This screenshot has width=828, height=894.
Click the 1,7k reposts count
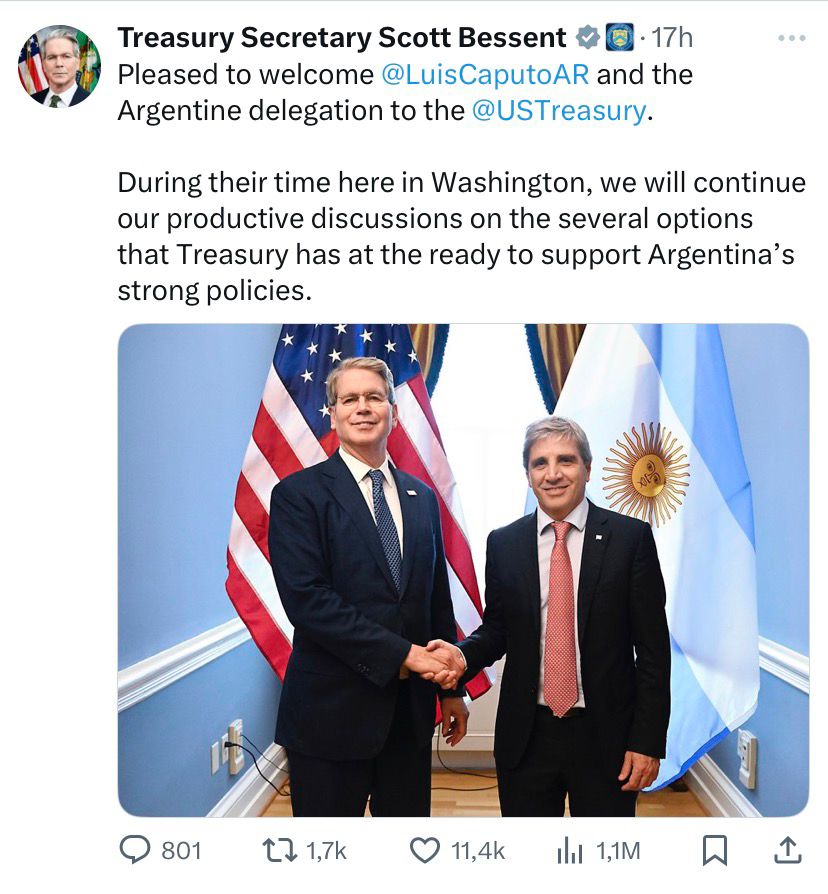326,851
